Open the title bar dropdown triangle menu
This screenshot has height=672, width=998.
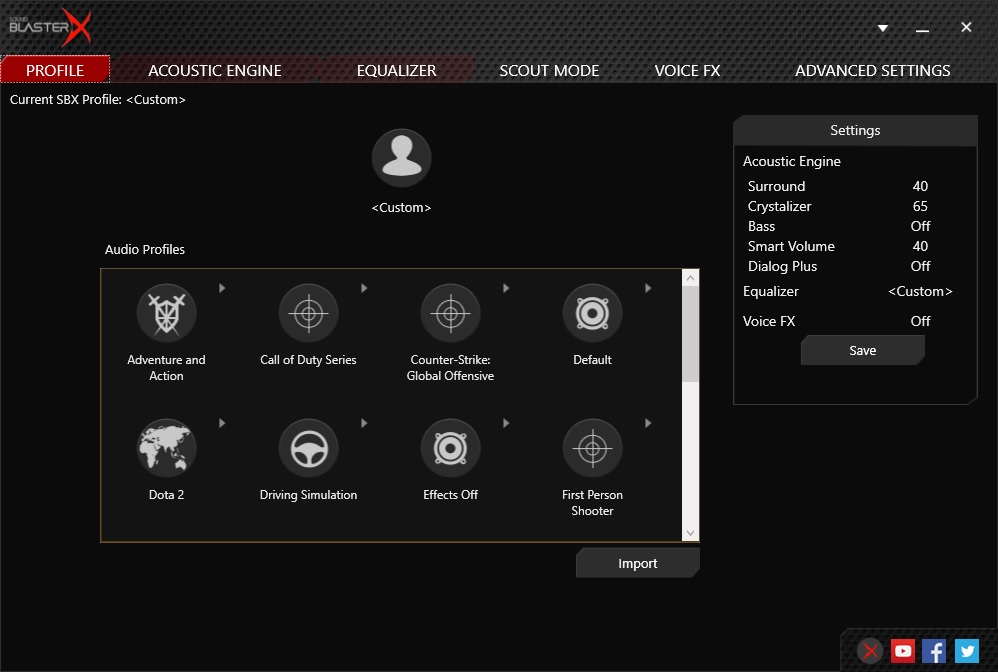(x=883, y=28)
